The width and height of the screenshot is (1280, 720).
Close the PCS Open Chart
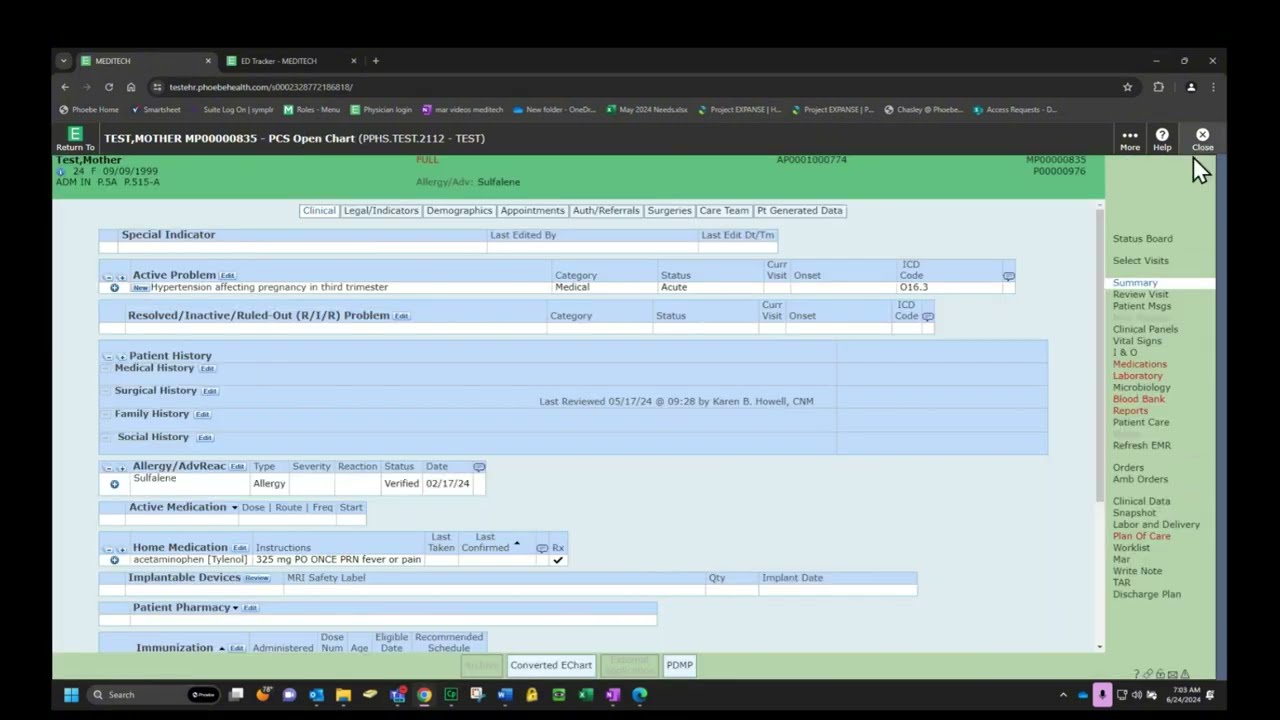[x=1202, y=139]
